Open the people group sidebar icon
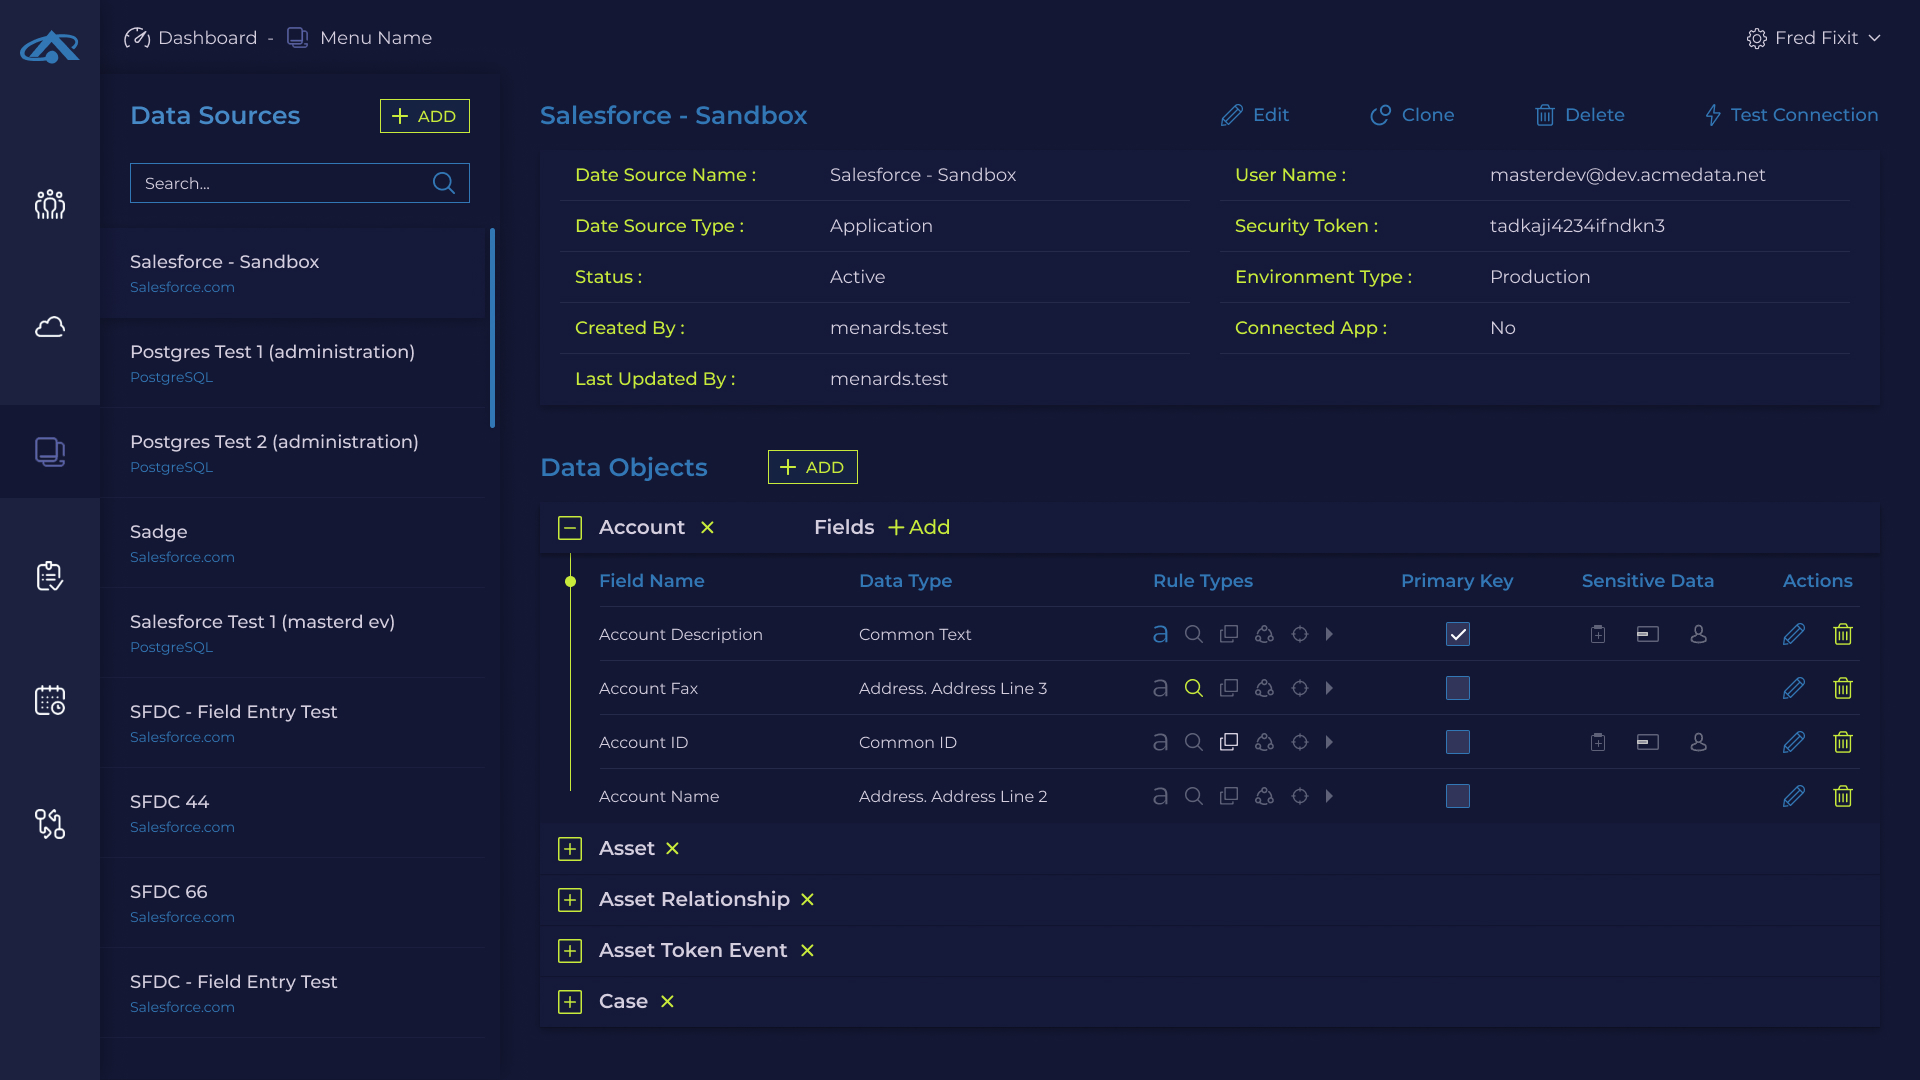This screenshot has width=1920, height=1080. 50,204
